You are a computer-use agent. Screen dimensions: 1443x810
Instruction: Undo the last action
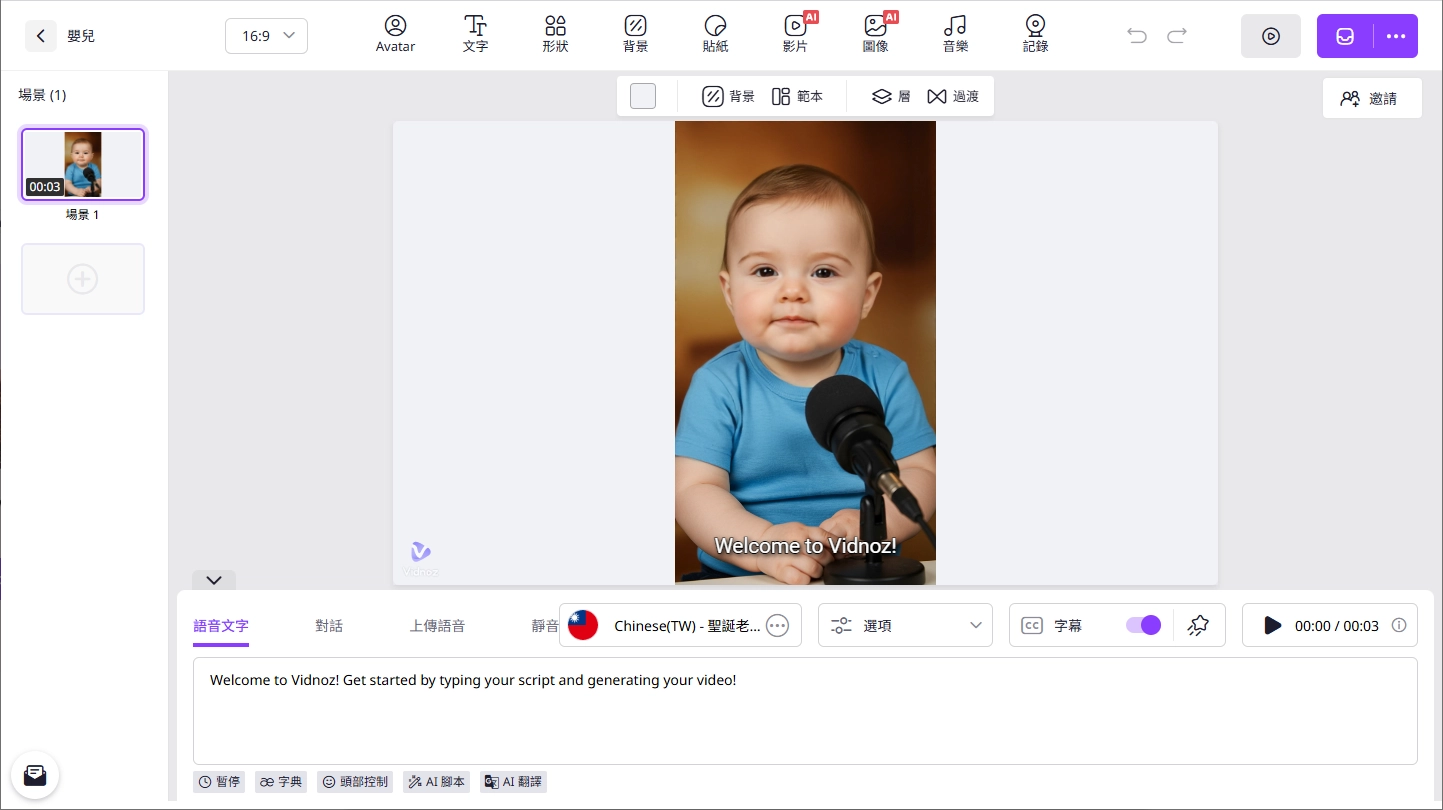pyautogui.click(x=1137, y=36)
